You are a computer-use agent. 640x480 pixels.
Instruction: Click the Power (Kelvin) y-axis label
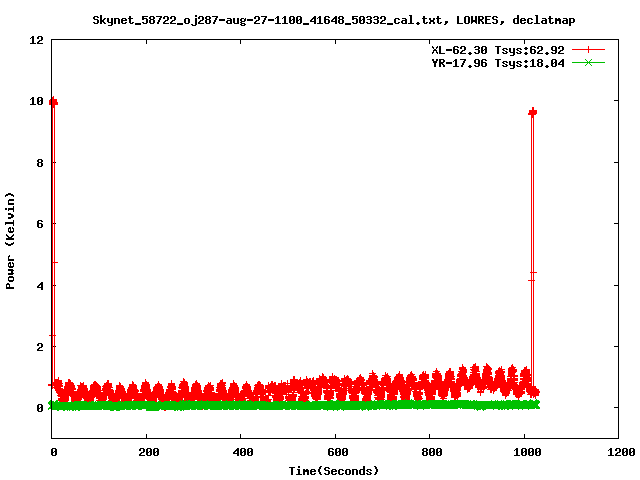click(x=10, y=241)
